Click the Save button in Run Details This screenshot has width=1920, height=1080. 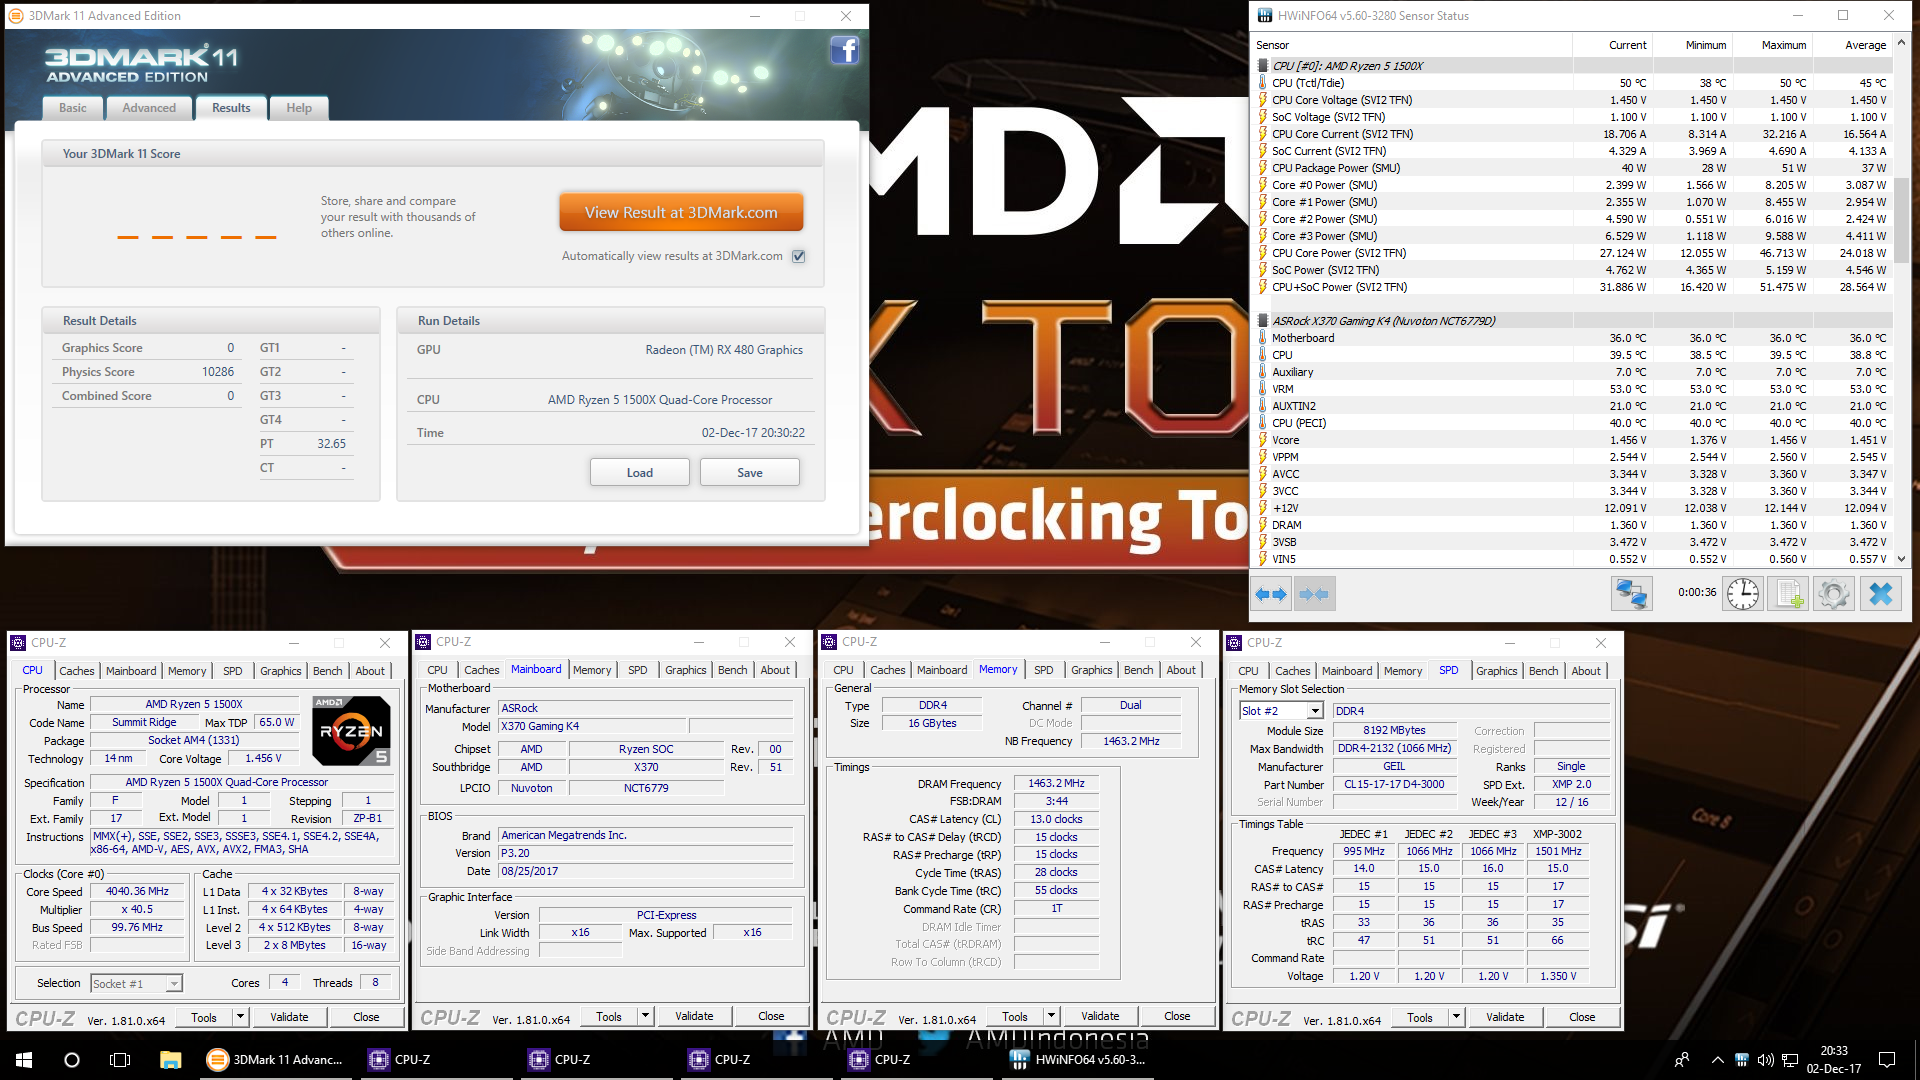click(750, 473)
